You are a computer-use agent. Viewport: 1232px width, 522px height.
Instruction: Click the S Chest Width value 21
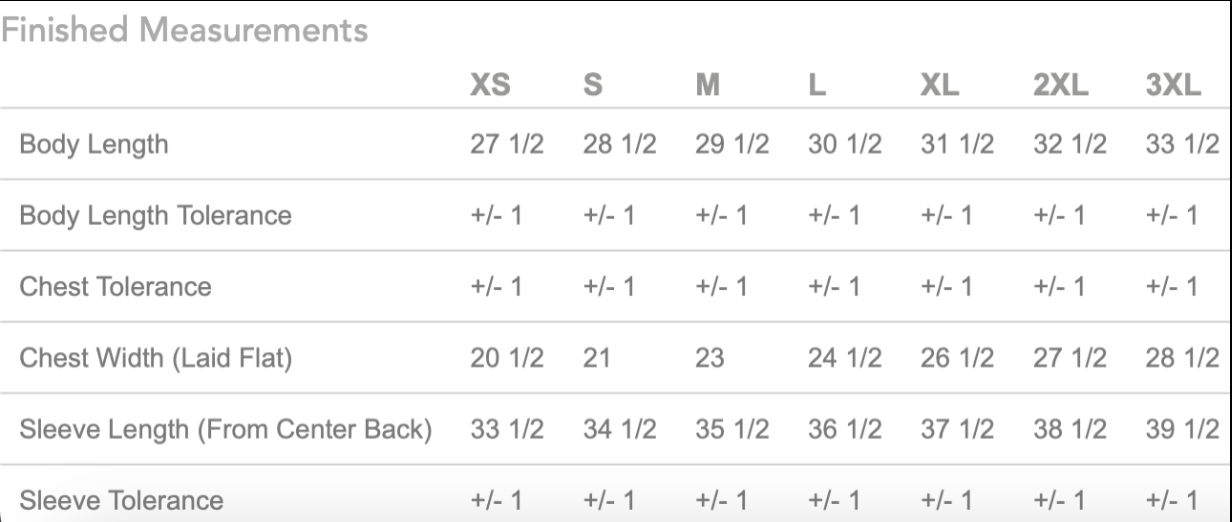(x=597, y=358)
